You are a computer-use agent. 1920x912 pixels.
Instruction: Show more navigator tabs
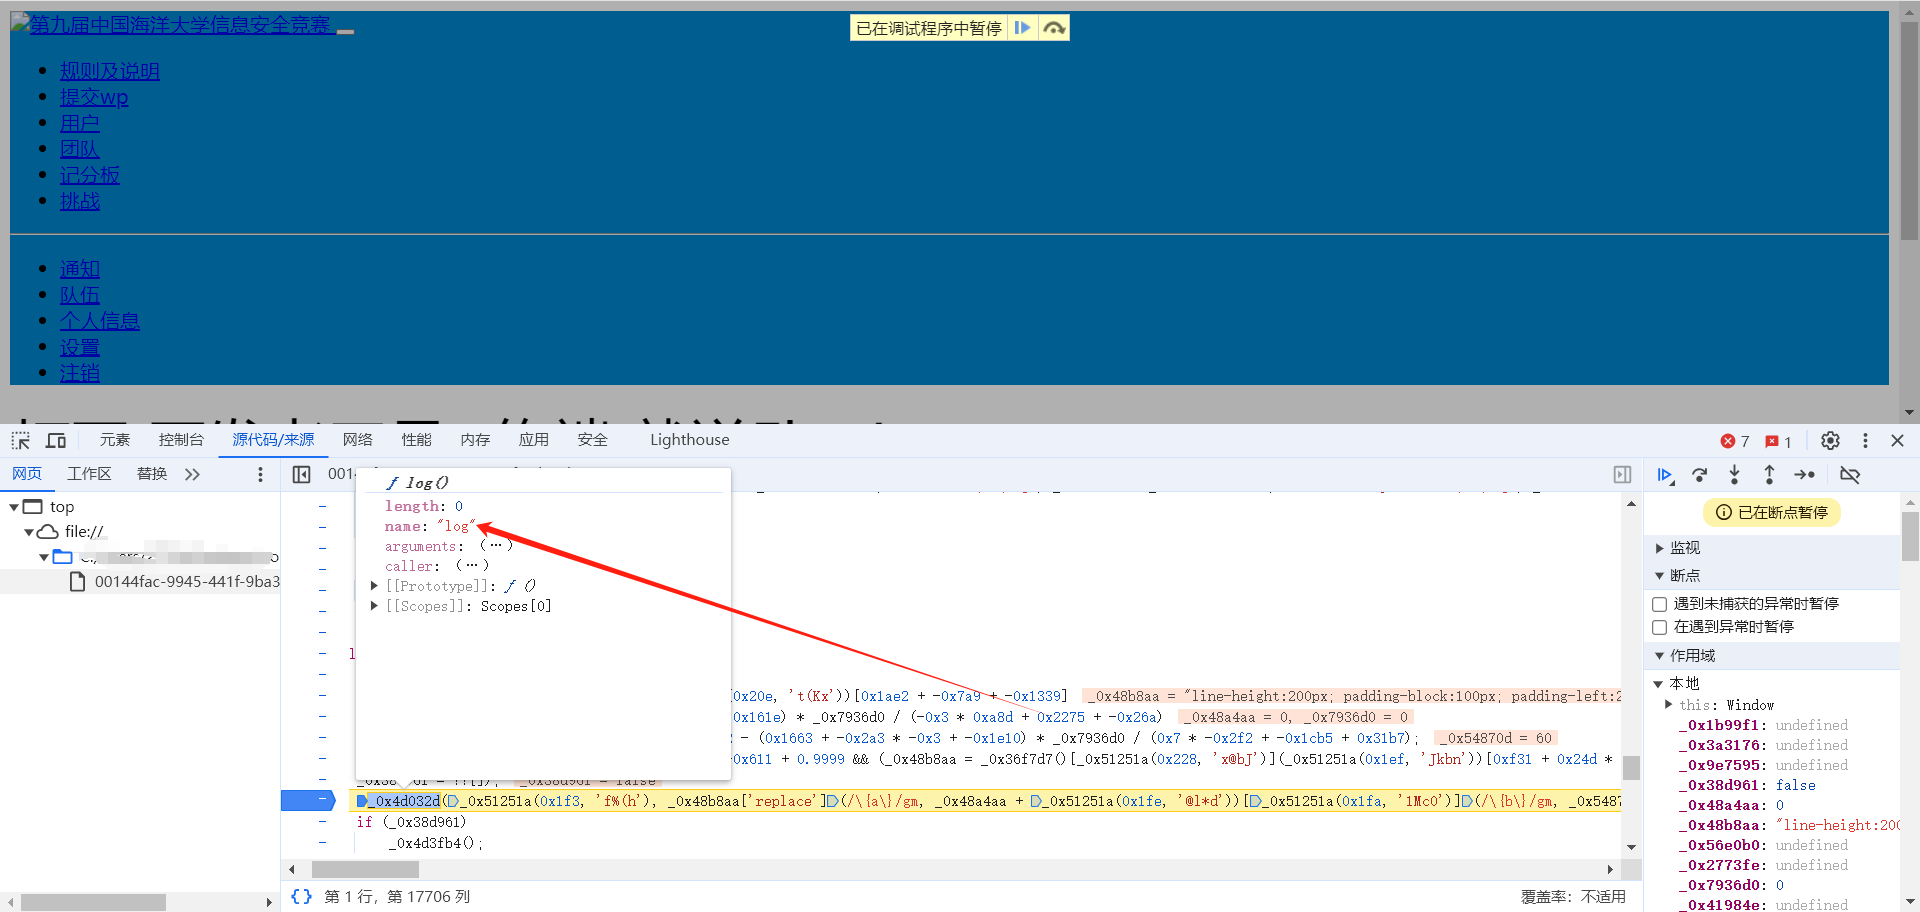(x=192, y=474)
